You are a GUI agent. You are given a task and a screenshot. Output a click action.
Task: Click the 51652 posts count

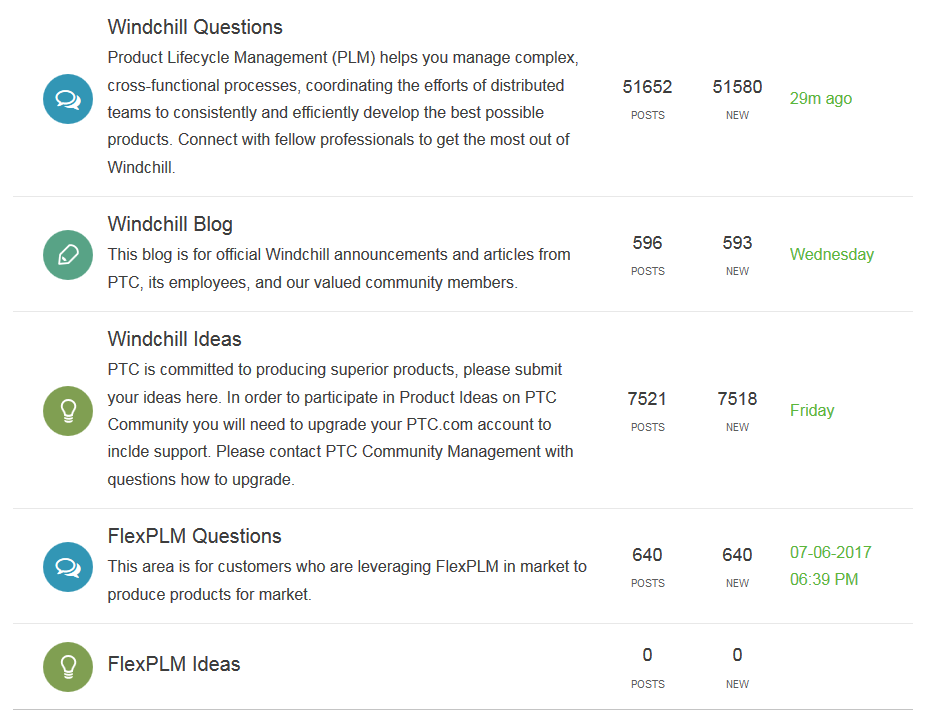click(647, 87)
